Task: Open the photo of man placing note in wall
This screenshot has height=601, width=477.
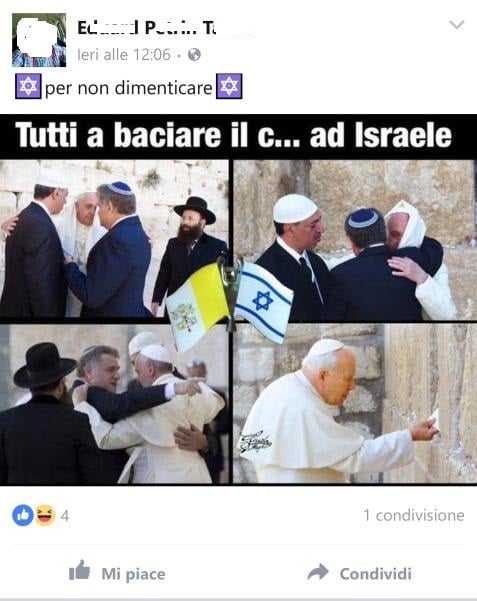Action: [354, 404]
